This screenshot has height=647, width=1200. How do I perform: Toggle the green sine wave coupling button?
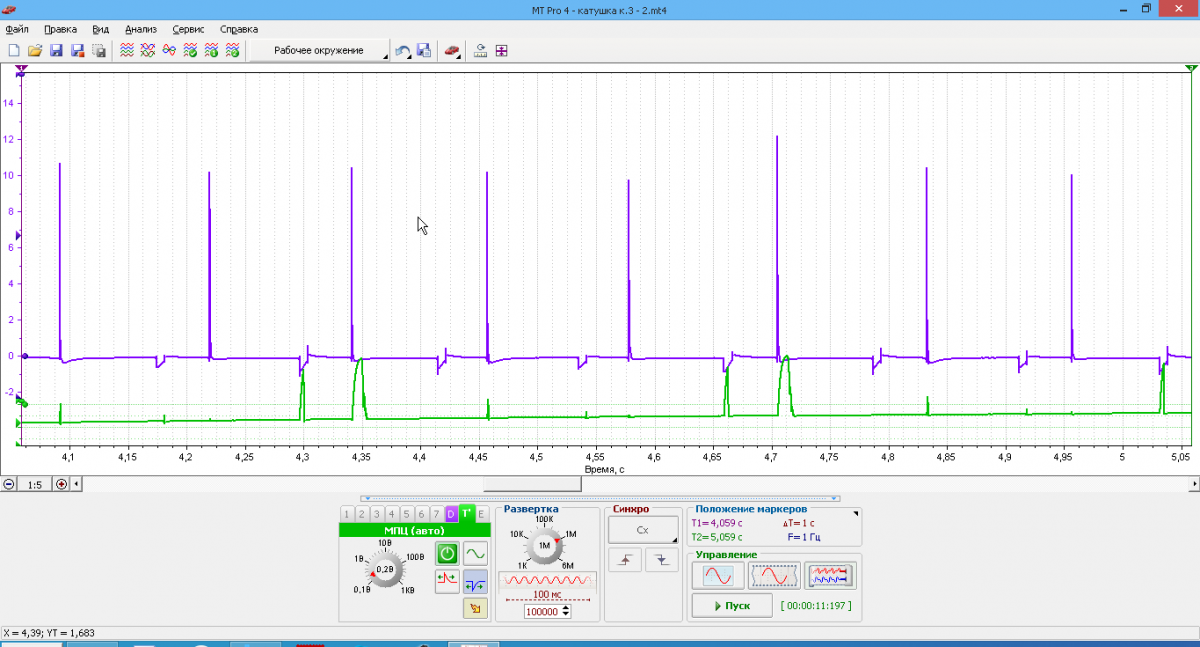coord(475,553)
